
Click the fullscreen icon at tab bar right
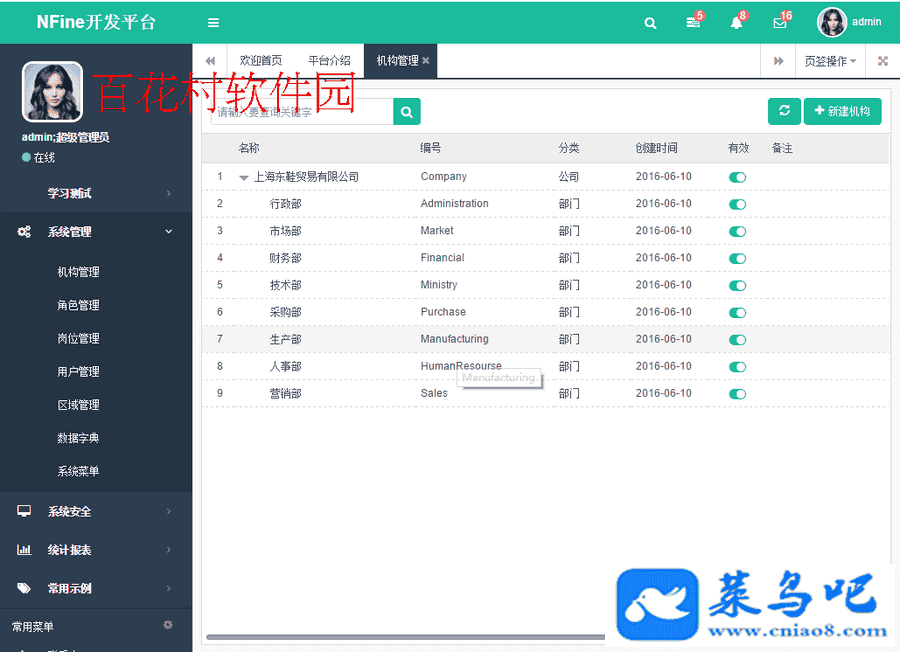point(883,61)
